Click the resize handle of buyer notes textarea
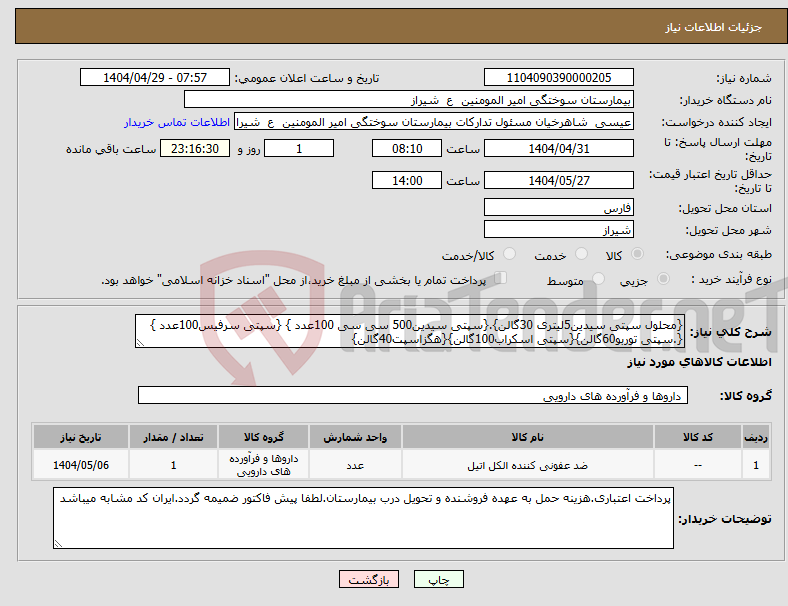Image resolution: width=788 pixels, height=606 pixels. (x=58, y=544)
